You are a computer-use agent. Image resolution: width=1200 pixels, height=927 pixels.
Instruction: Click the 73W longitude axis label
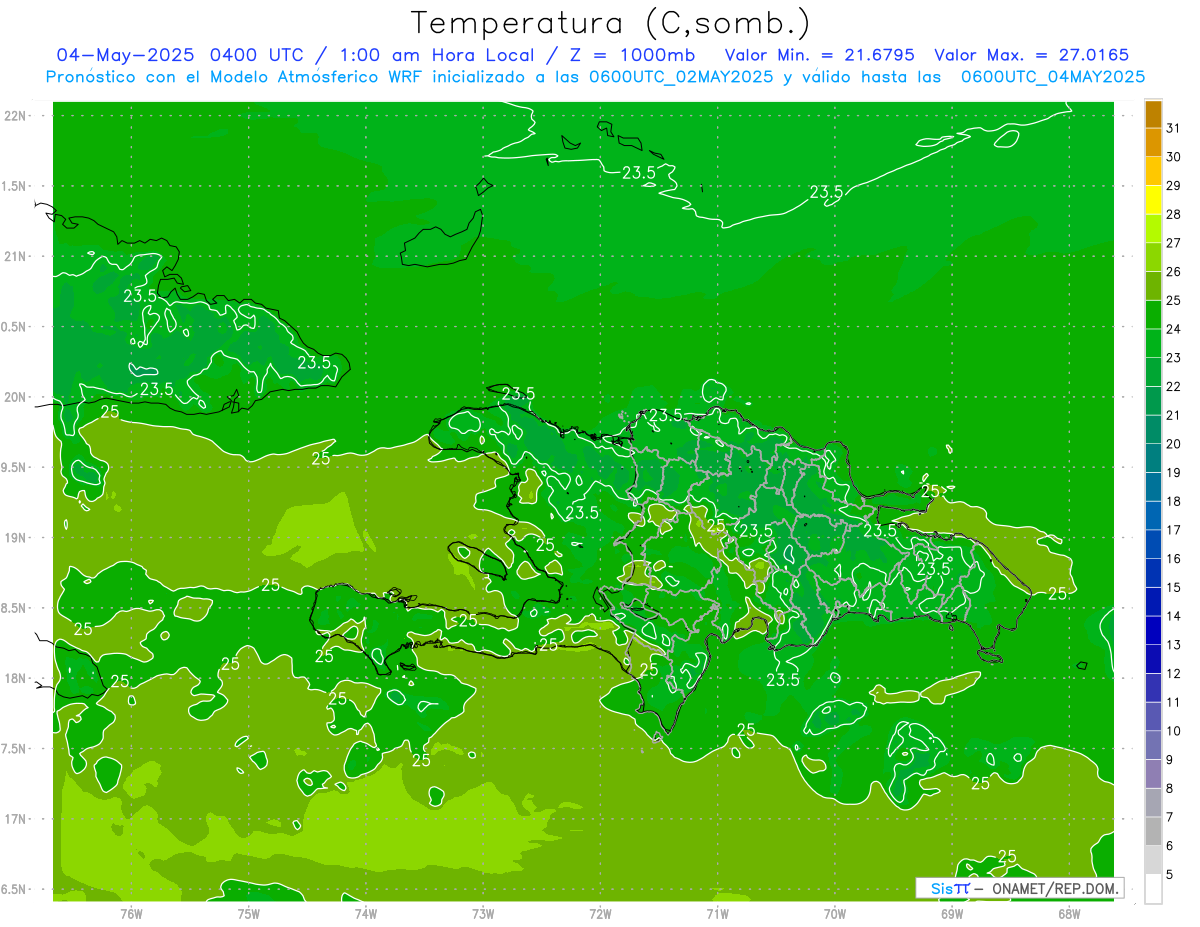(x=483, y=913)
